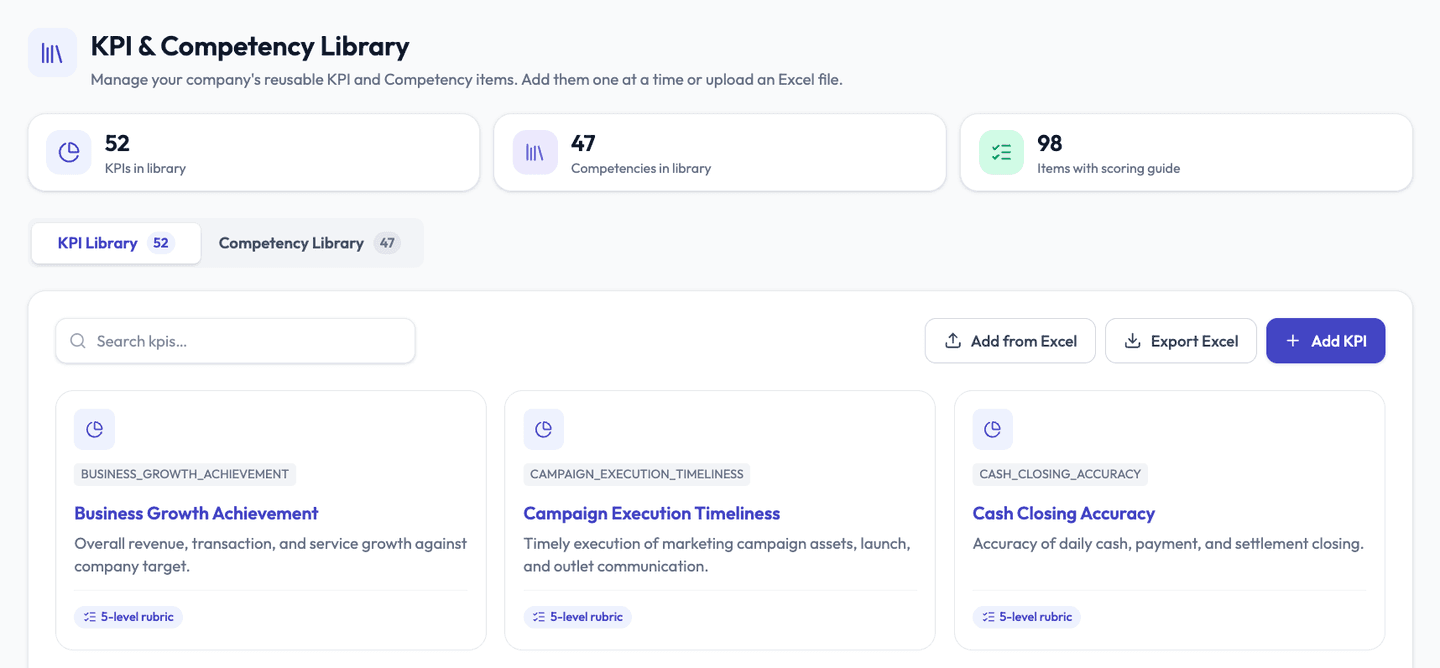Viewport: 1440px width, 668px height.
Task: Open the Campaign Execution Timeliness title
Action: click(652, 513)
